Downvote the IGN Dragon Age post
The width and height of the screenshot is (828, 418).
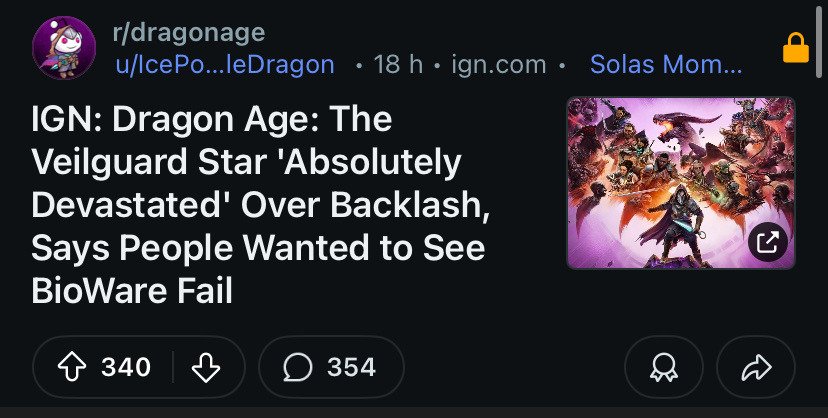click(x=205, y=367)
